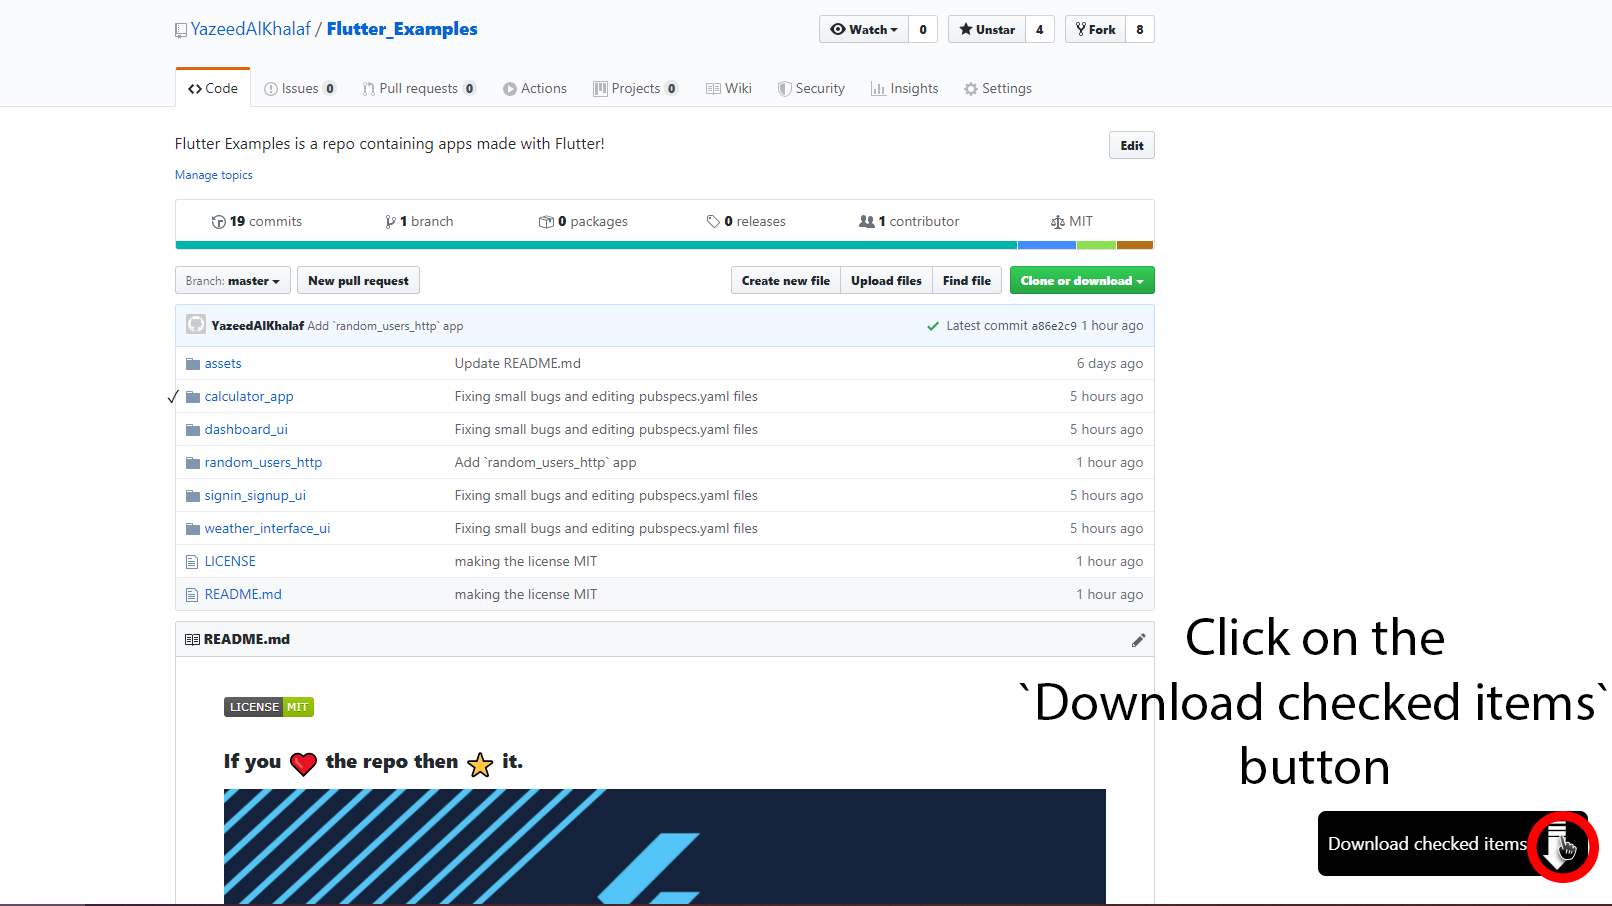
Task: Open the YazeedAlKhalaf owner link
Action: pos(251,29)
